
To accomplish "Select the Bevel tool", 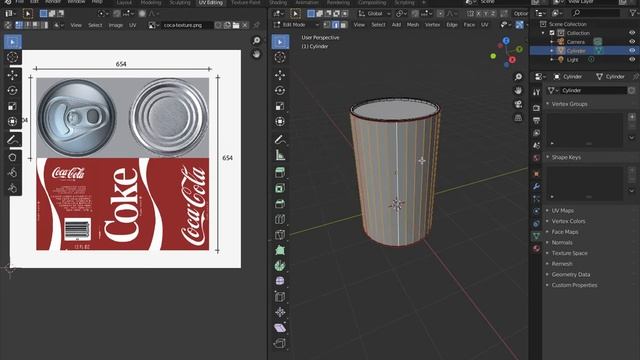I will pyautogui.click(x=280, y=219).
